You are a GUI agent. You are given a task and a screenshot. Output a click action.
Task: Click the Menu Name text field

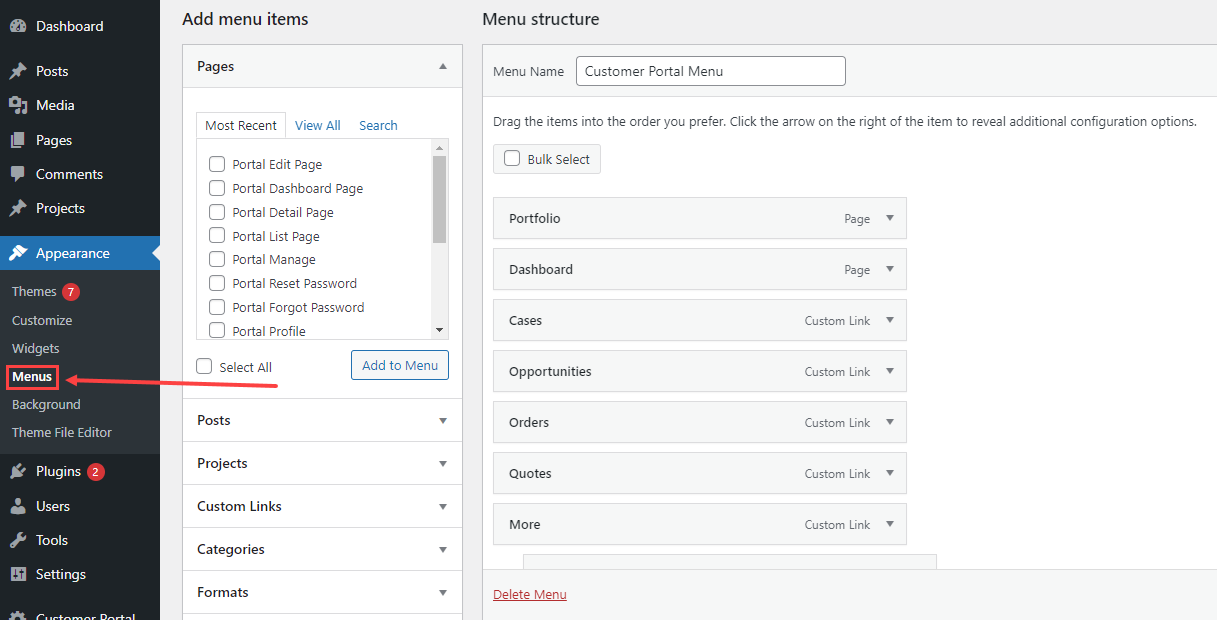coord(710,71)
